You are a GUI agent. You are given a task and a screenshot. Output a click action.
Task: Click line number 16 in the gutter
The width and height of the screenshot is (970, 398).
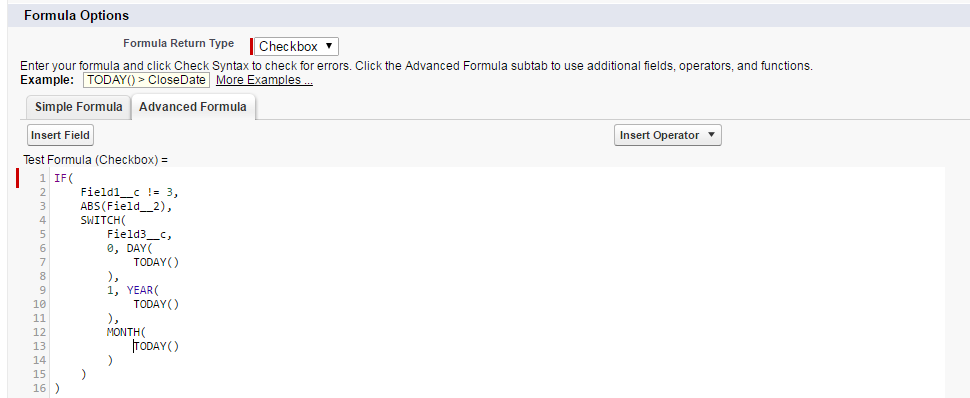point(40,388)
